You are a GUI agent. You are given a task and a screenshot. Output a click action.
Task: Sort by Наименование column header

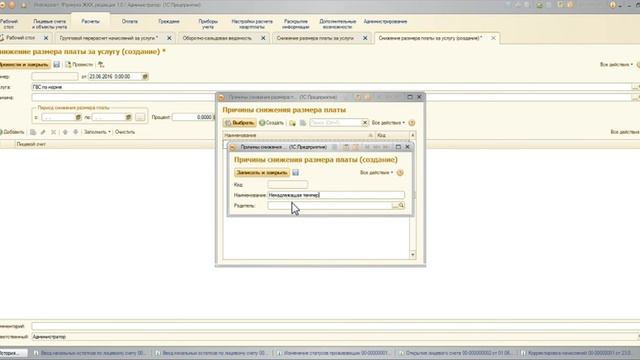click(x=298, y=135)
